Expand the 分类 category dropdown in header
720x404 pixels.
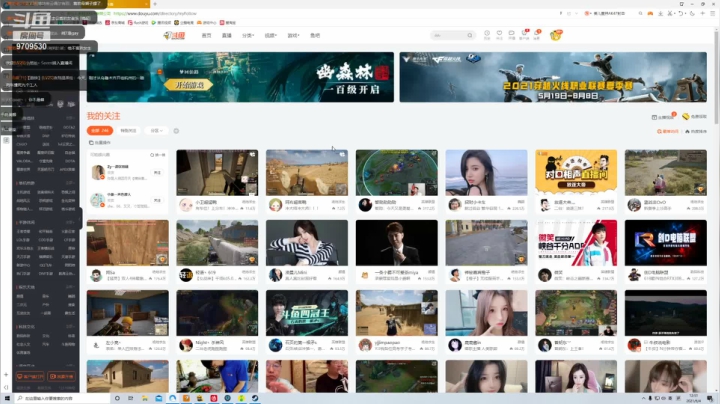(248, 35)
